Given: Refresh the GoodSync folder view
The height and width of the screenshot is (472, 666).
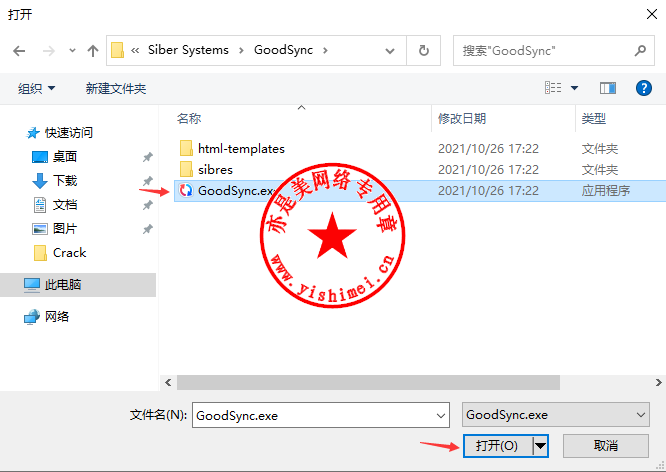Looking at the screenshot, I should click(x=423, y=51).
